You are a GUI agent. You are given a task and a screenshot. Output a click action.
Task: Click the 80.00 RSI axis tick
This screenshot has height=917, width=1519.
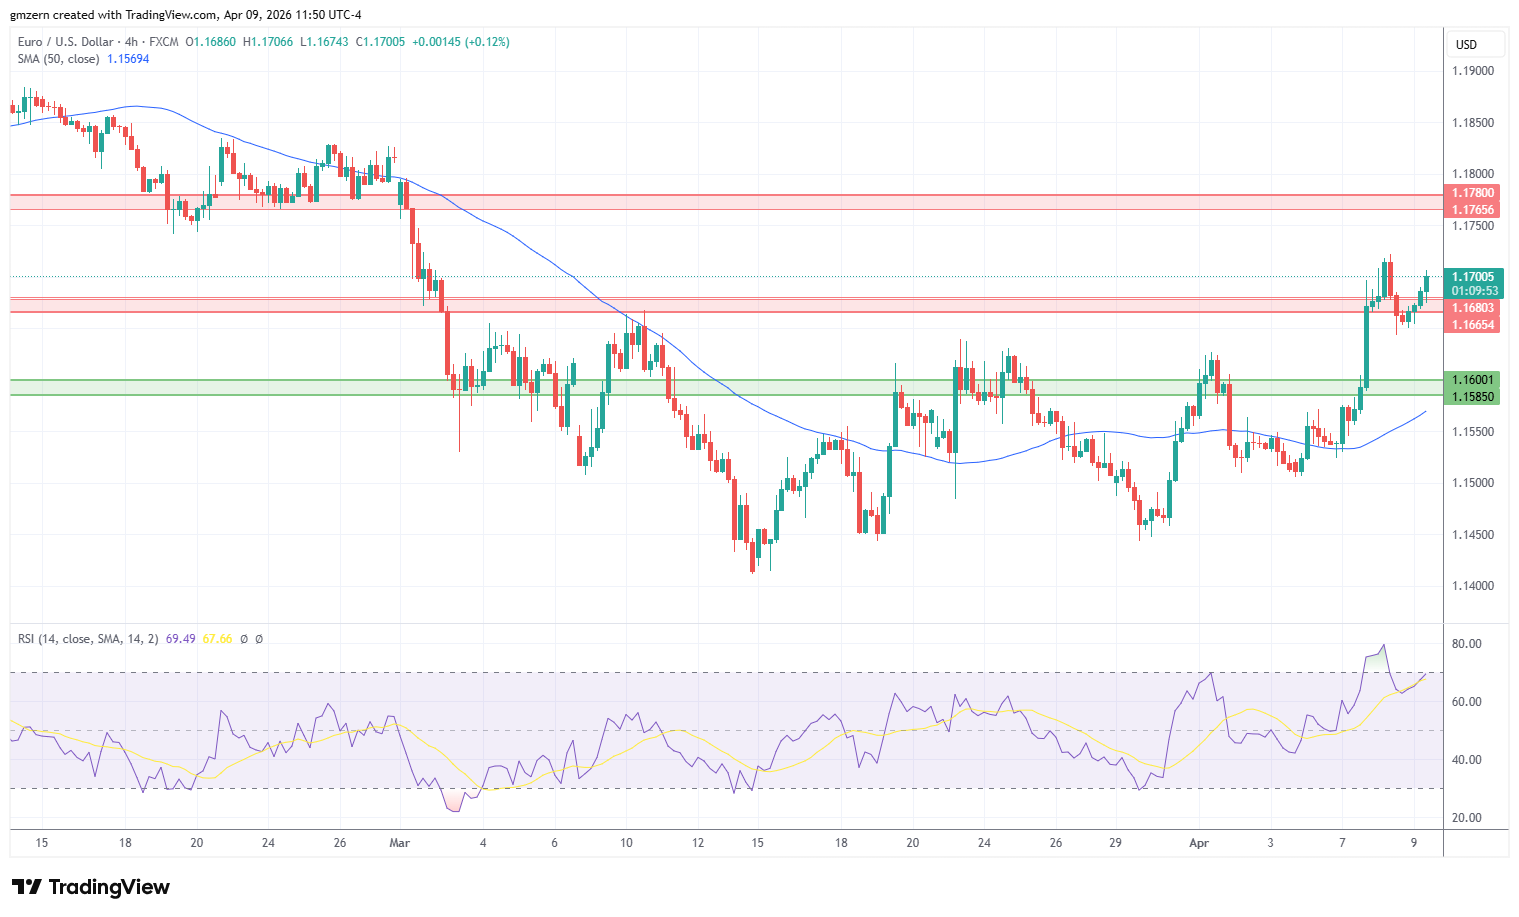1467,644
